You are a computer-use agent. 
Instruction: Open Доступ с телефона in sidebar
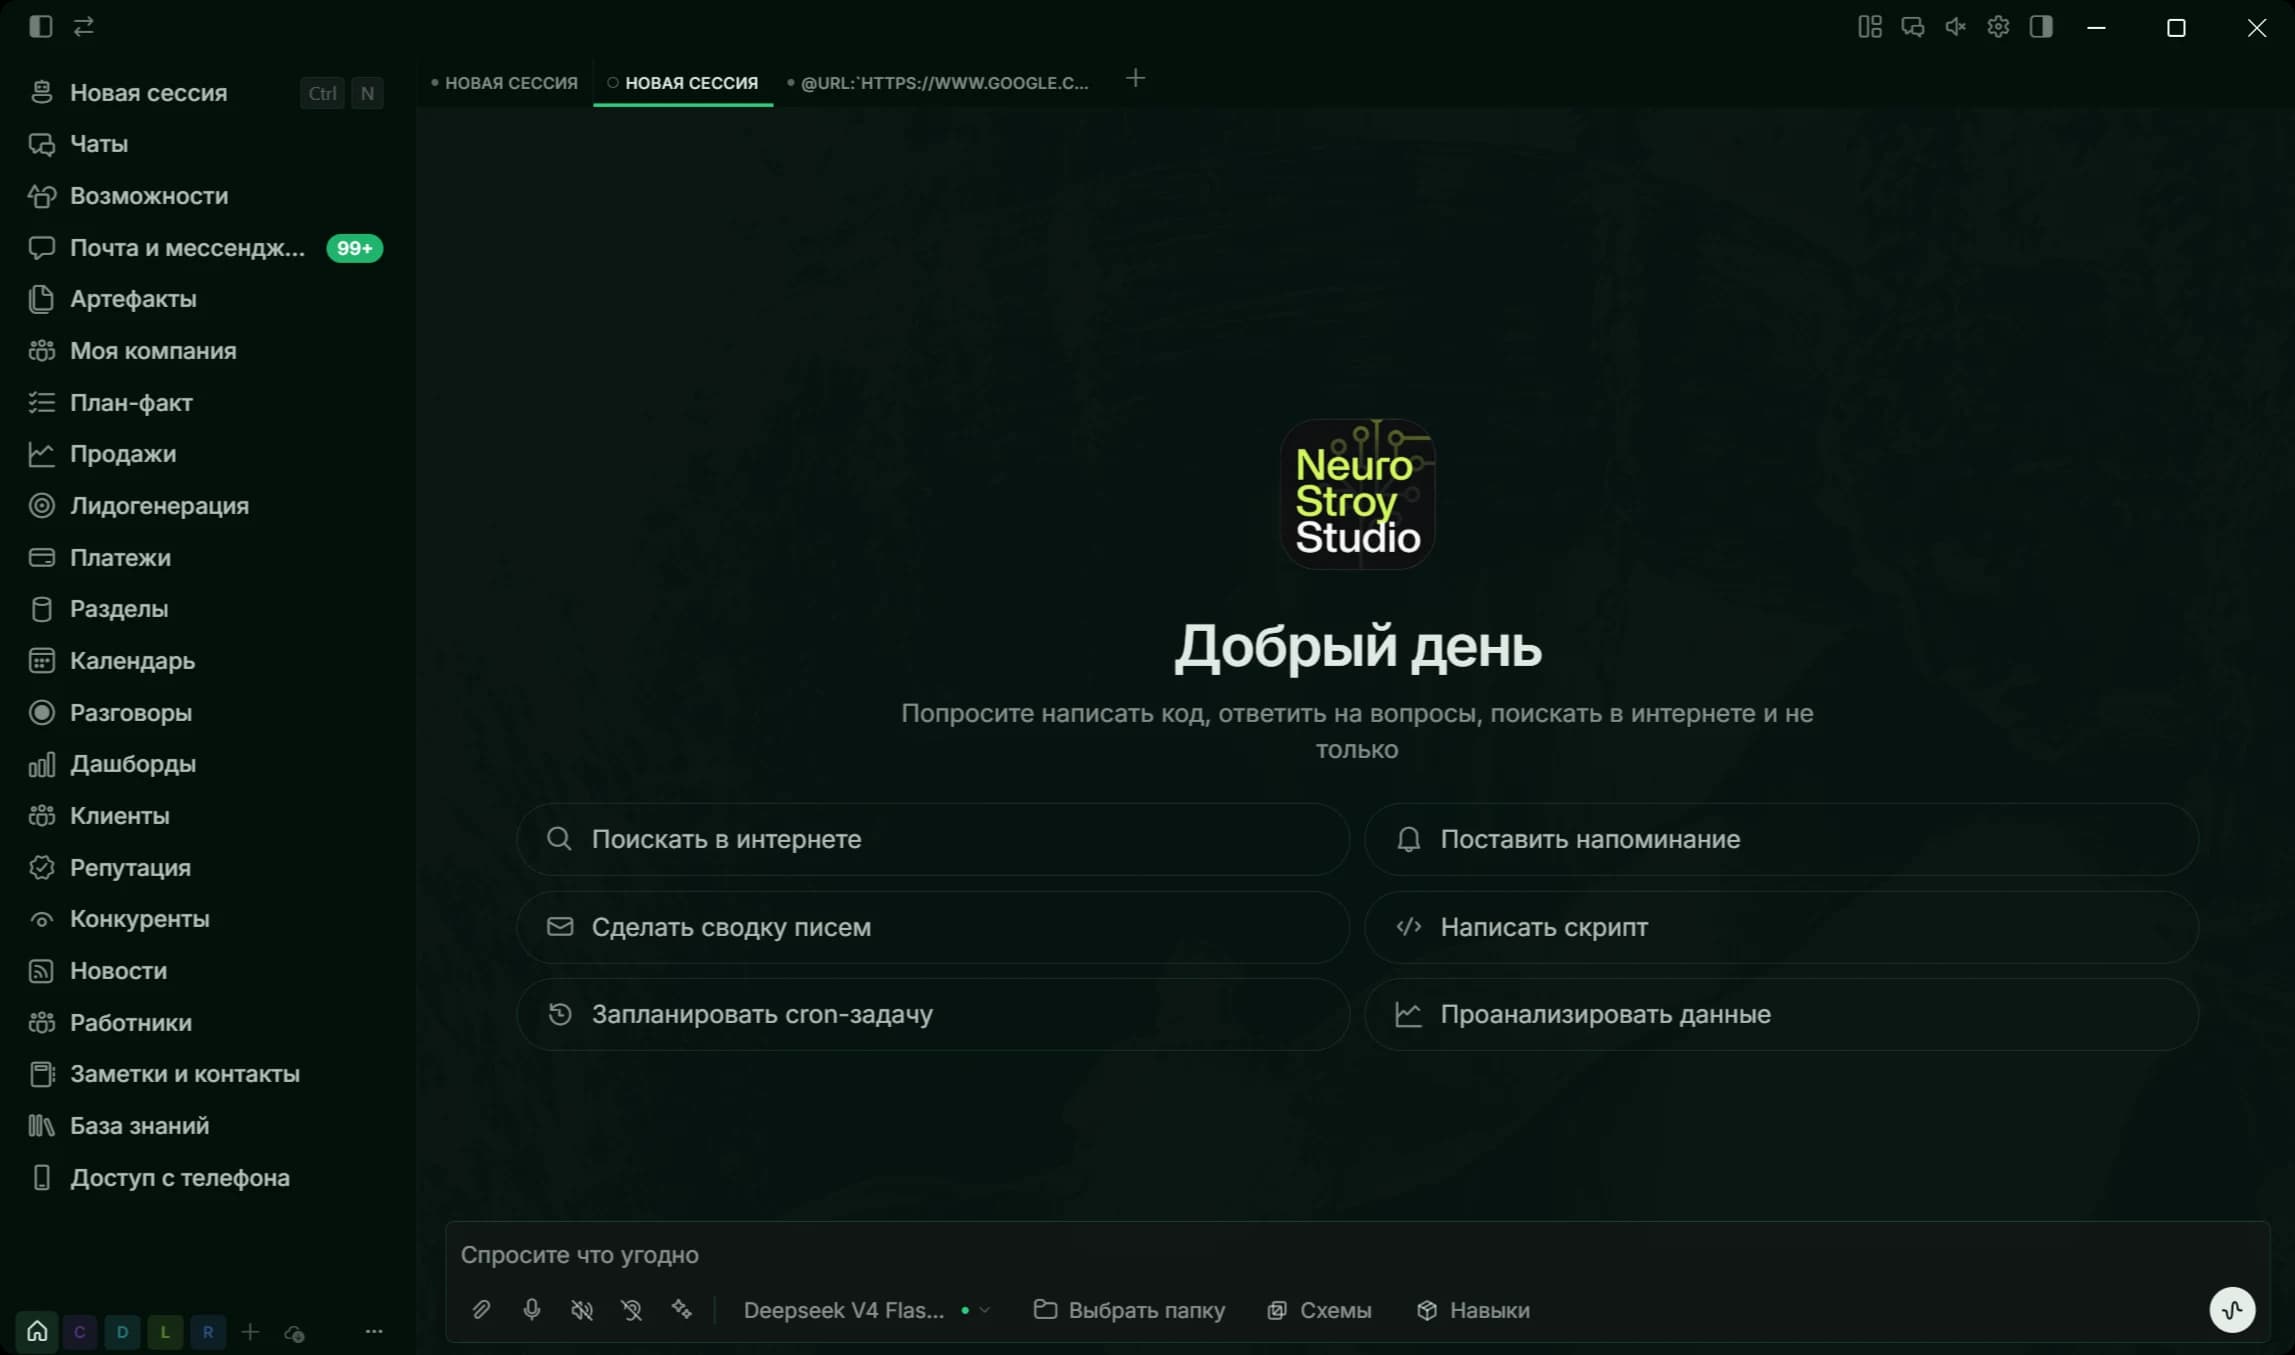pos(205,1178)
